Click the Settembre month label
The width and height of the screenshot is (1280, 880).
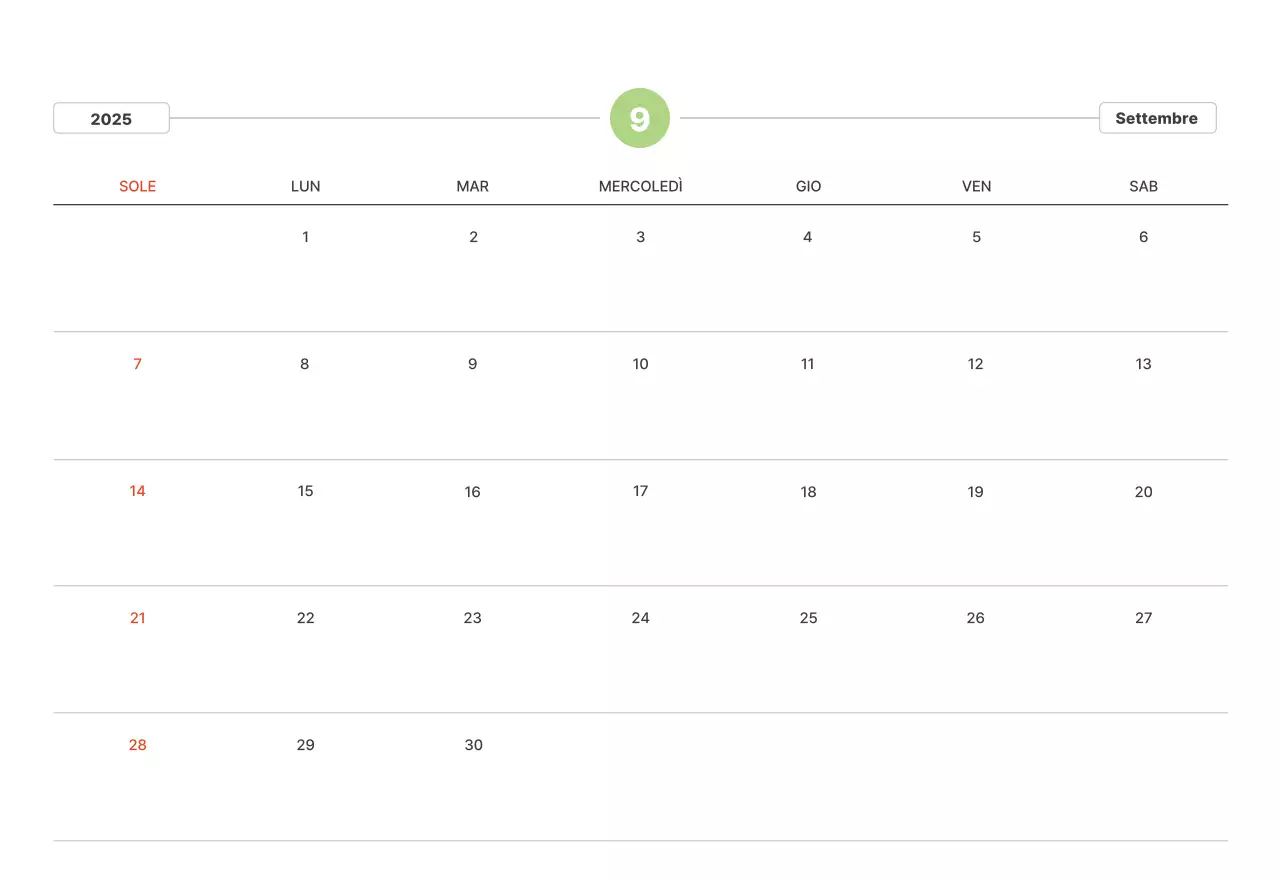pos(1157,118)
